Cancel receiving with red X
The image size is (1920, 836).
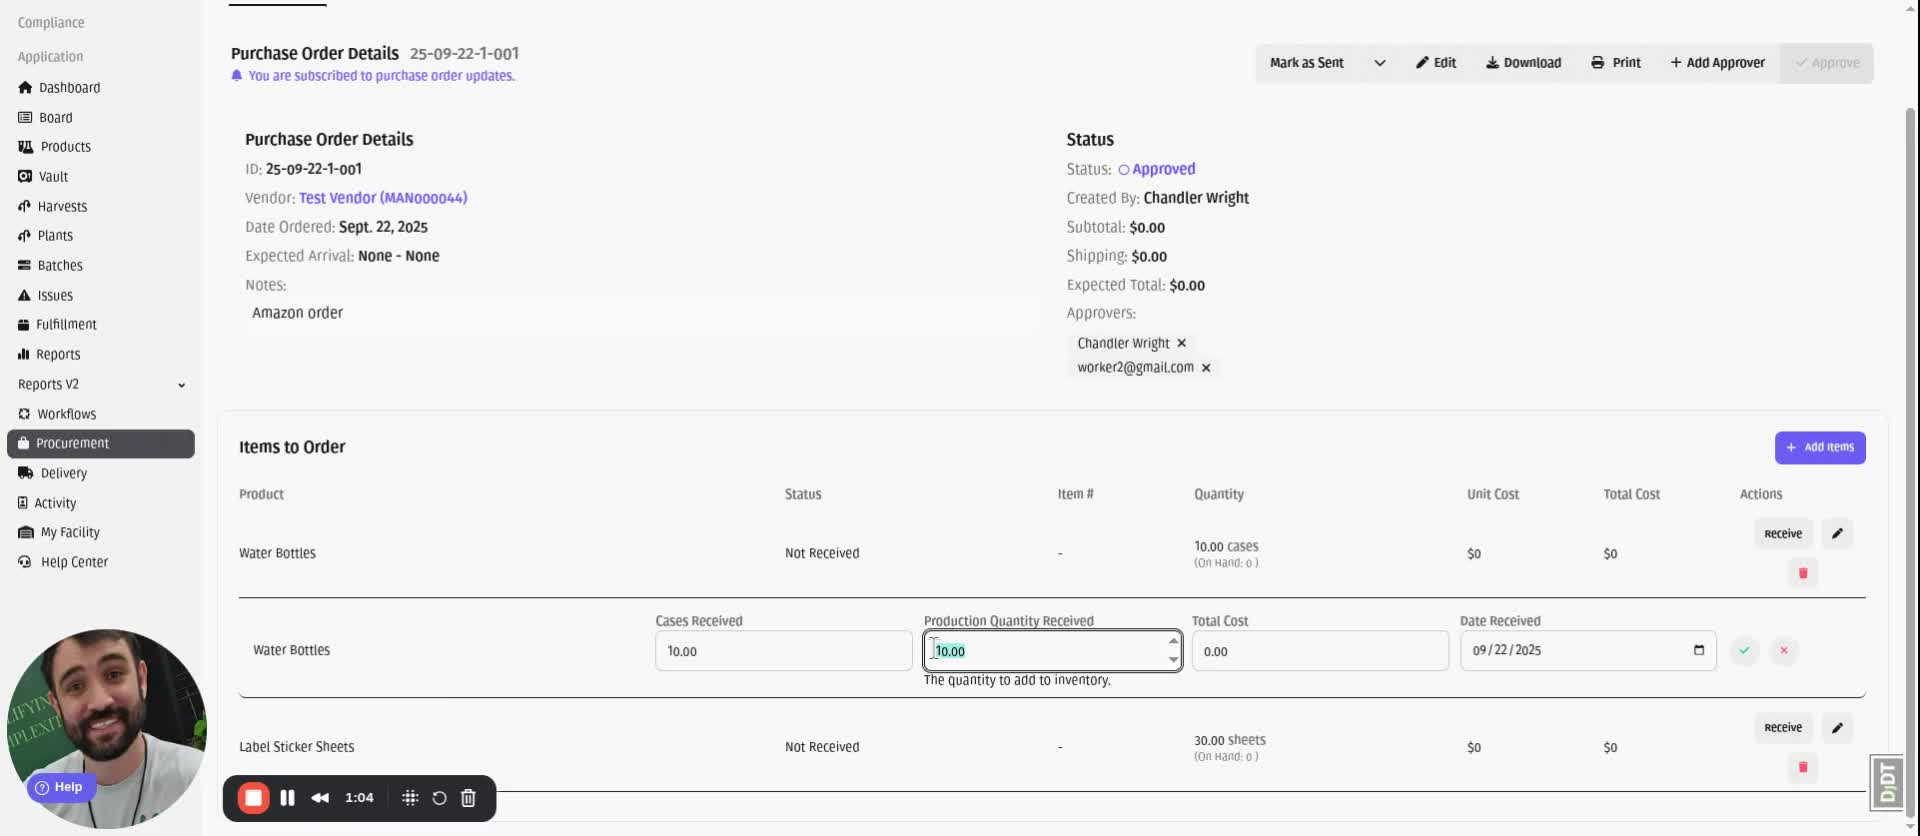click(x=1784, y=651)
